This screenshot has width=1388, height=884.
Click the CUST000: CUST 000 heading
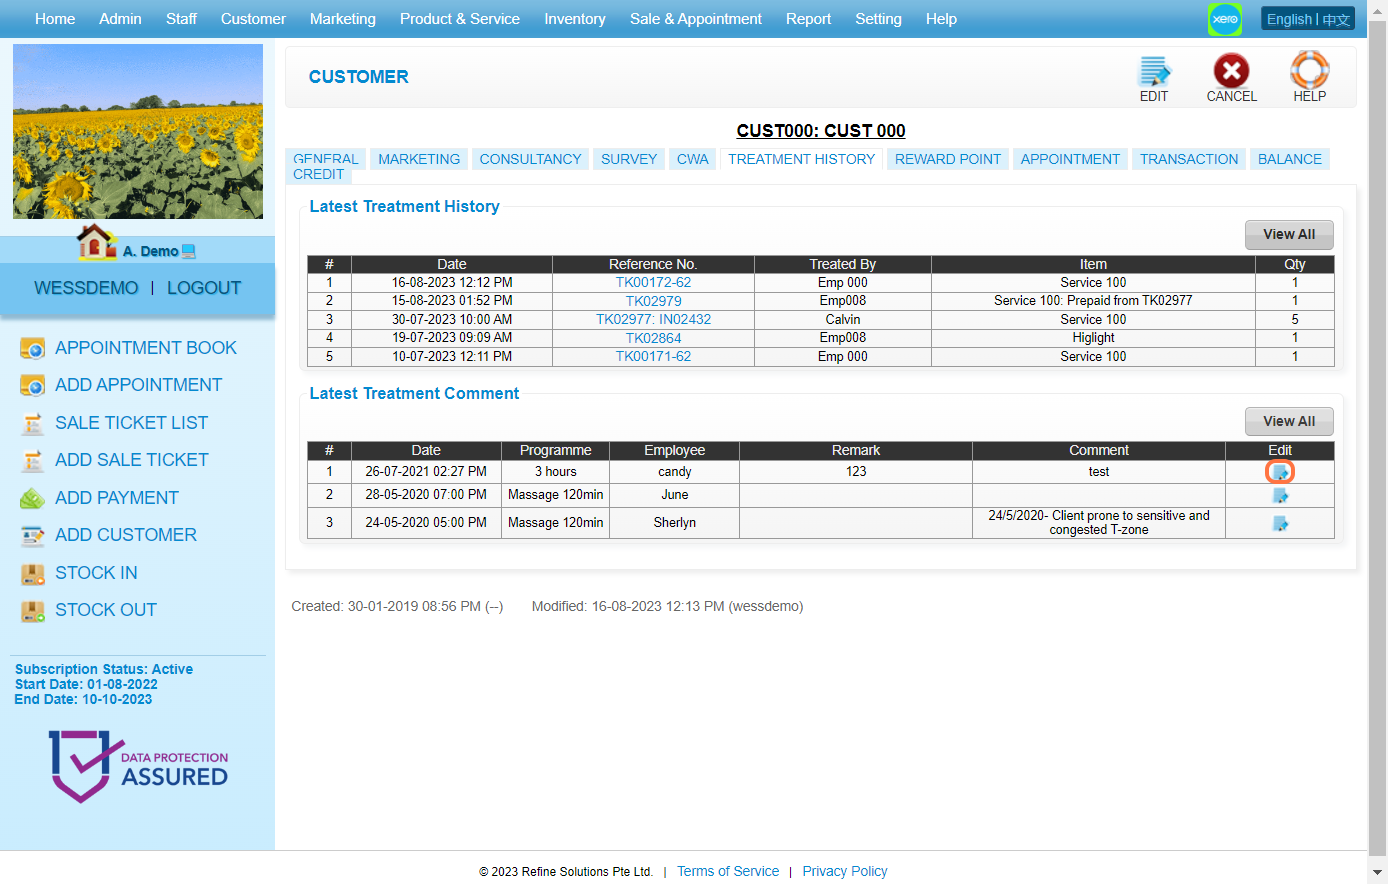(x=821, y=131)
